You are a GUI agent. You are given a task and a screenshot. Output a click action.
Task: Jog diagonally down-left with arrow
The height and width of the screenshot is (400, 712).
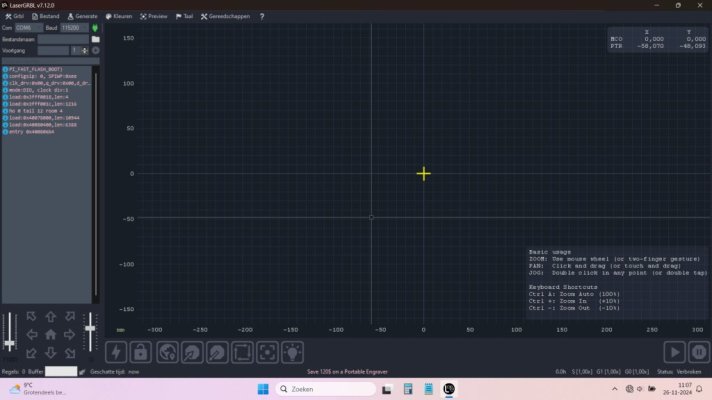(31, 353)
